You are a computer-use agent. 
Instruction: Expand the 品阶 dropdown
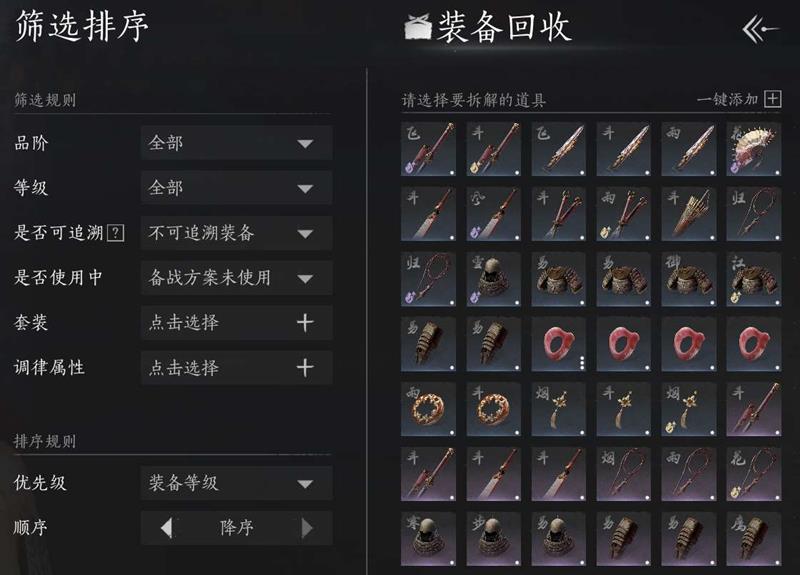click(237, 143)
